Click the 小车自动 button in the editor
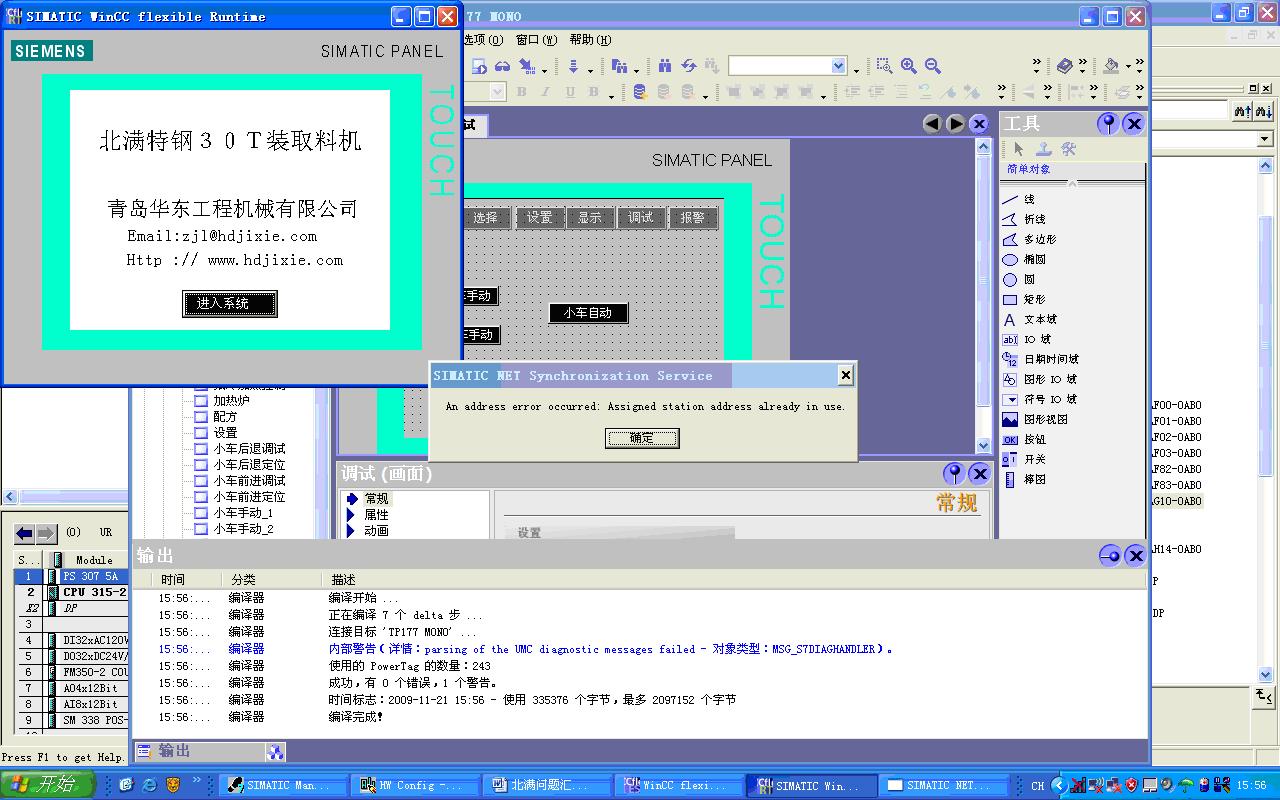Screen dimensions: 1280x800 tap(588, 313)
